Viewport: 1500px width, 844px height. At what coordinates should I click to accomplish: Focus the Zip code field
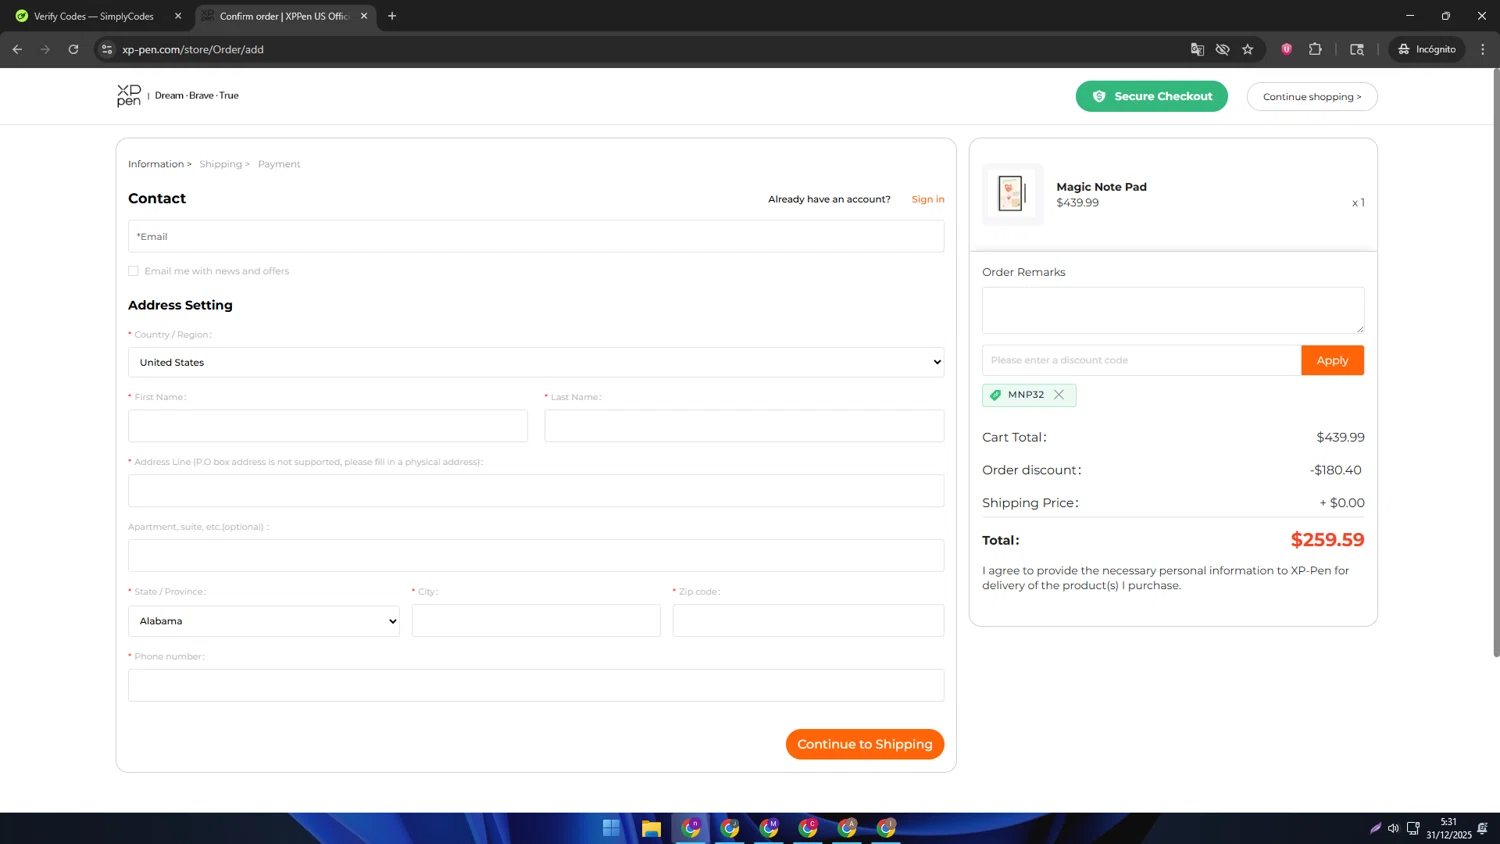(808, 621)
